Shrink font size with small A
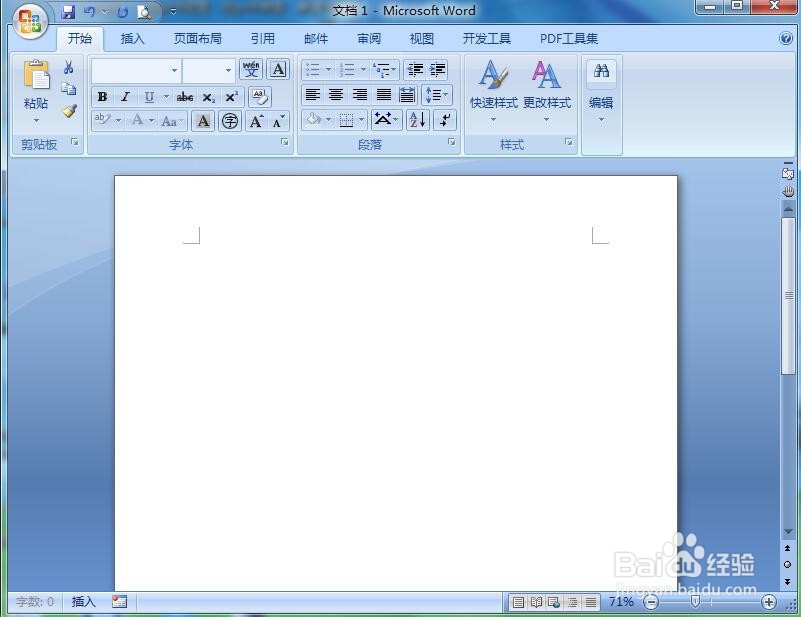Image resolution: width=801 pixels, height=617 pixels. [x=278, y=121]
